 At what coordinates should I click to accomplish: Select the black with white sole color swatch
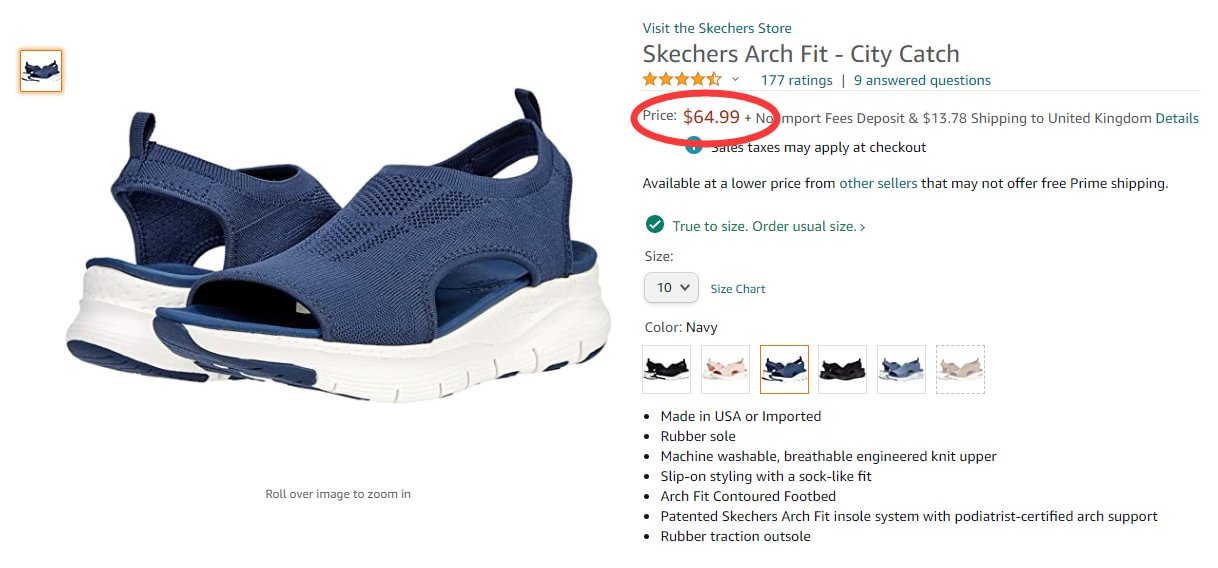(667, 370)
